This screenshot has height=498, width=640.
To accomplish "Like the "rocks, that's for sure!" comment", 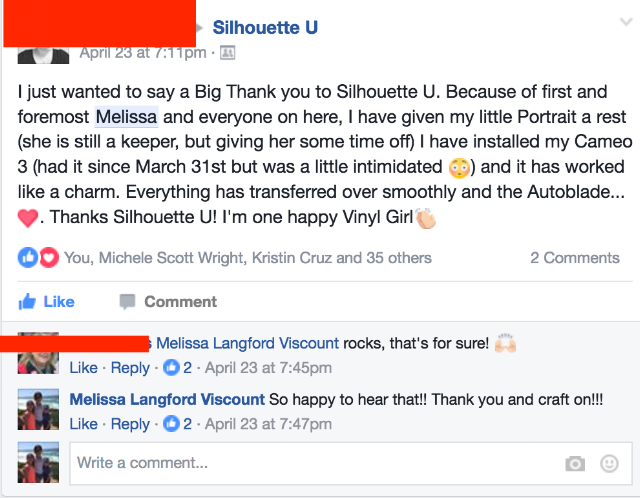I will click(x=83, y=368).
